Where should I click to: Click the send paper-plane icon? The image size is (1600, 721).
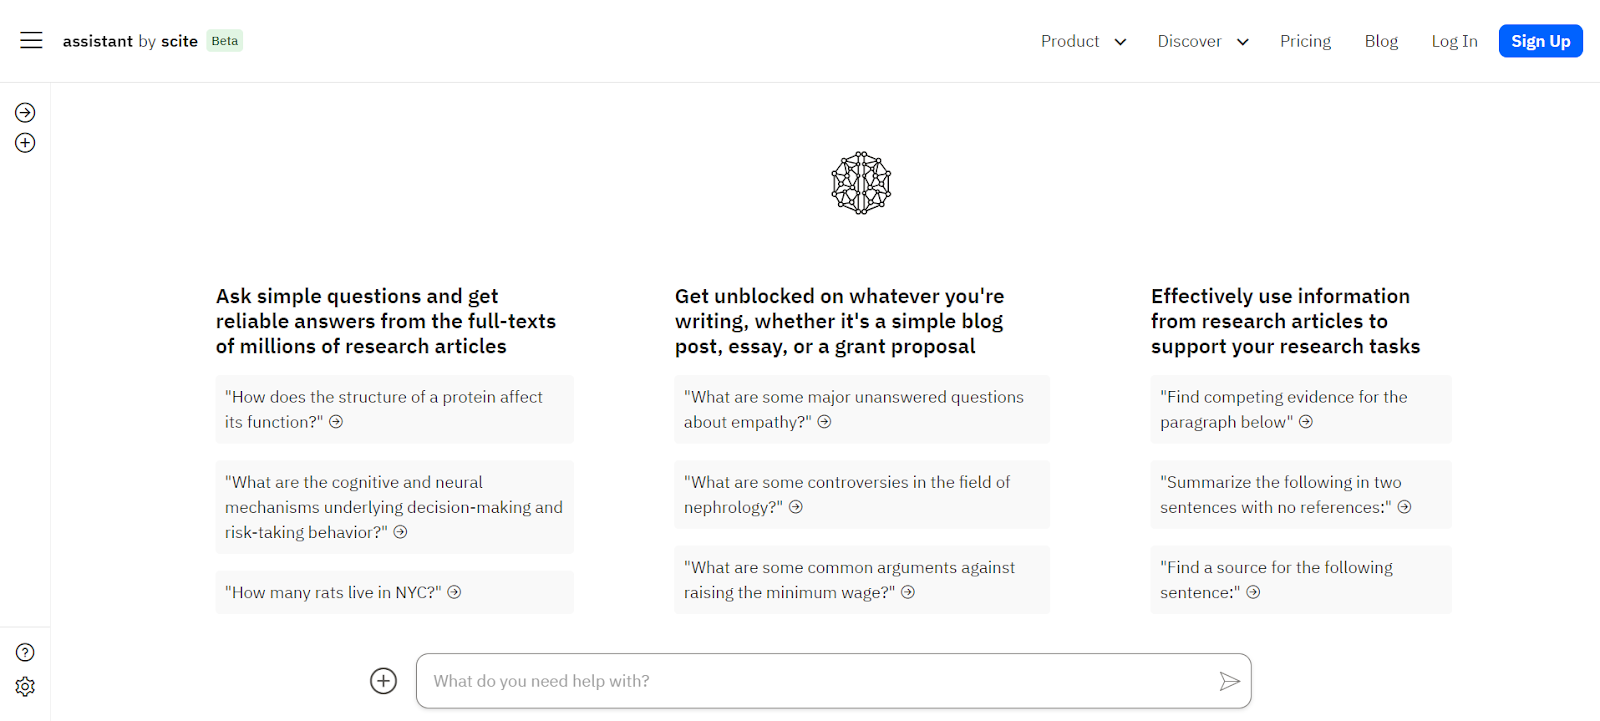[1229, 681]
